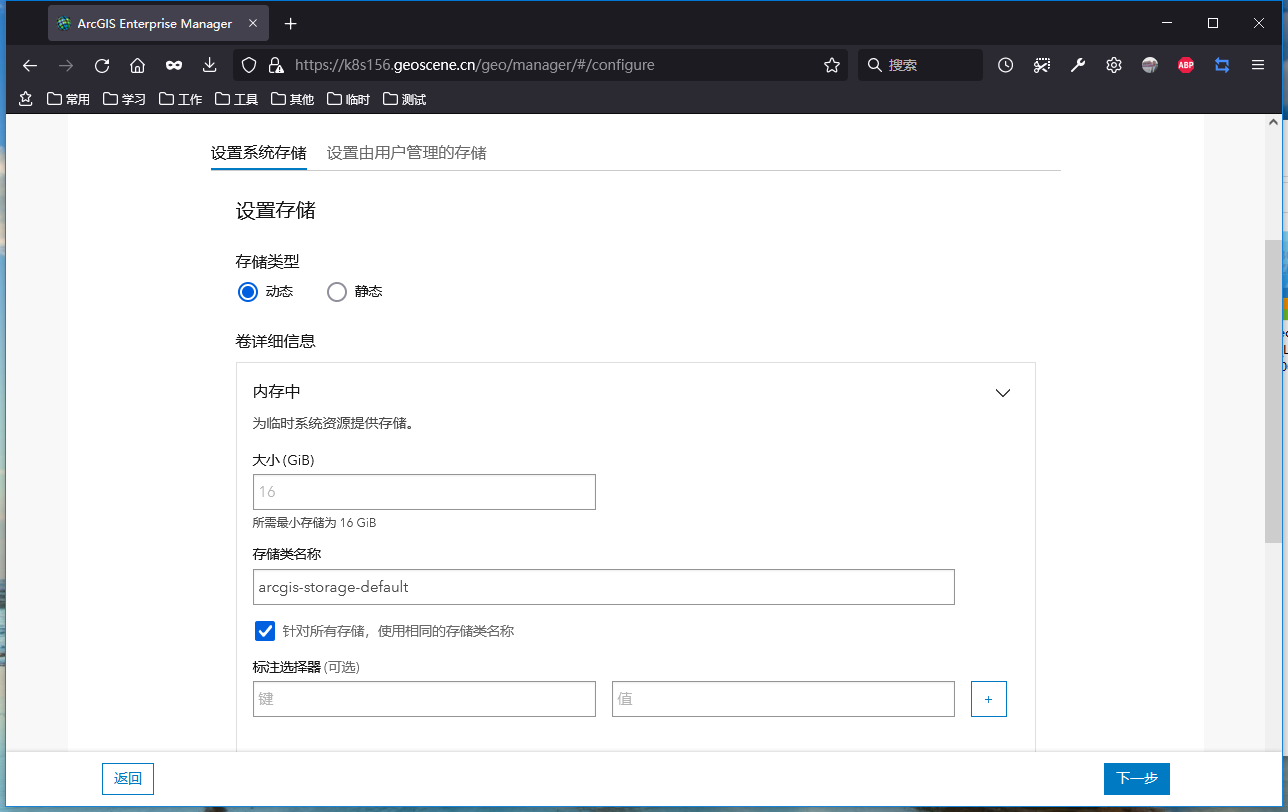Reload the page with the refresh icon
The width and height of the screenshot is (1288, 812).
tap(102, 65)
